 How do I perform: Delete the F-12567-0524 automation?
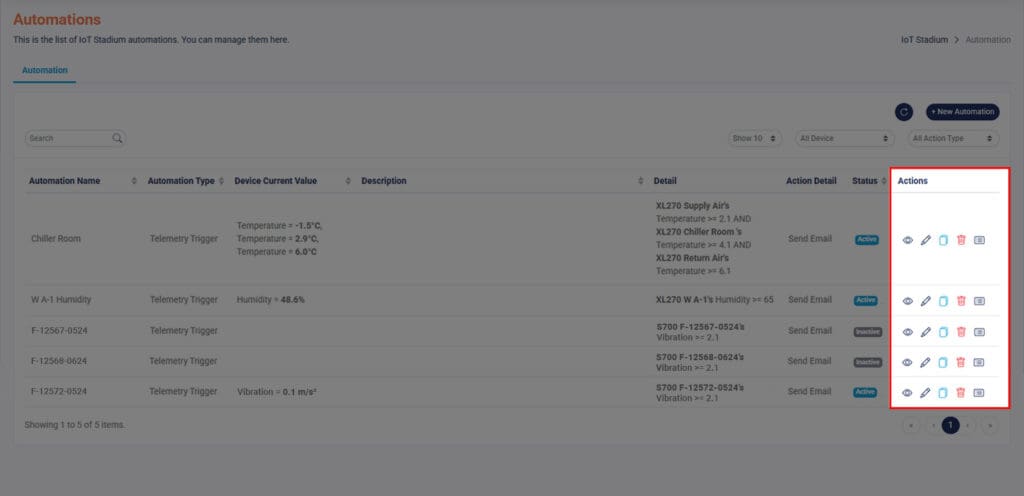(x=960, y=331)
